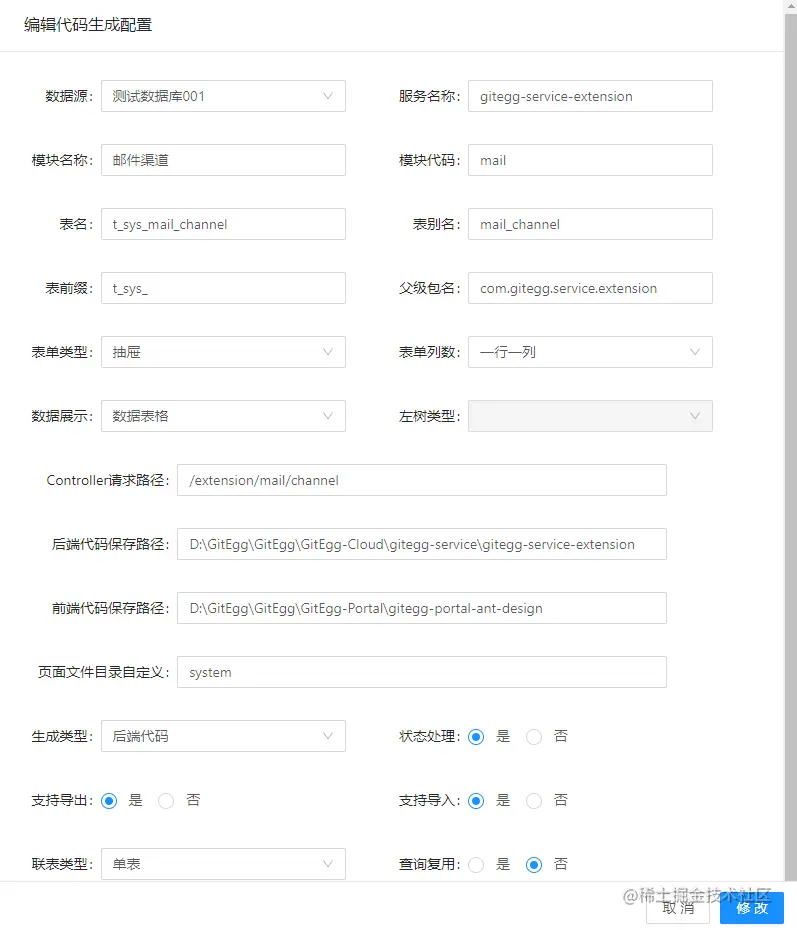Select 否 for 状态处理
797x930 pixels.
tap(534, 737)
